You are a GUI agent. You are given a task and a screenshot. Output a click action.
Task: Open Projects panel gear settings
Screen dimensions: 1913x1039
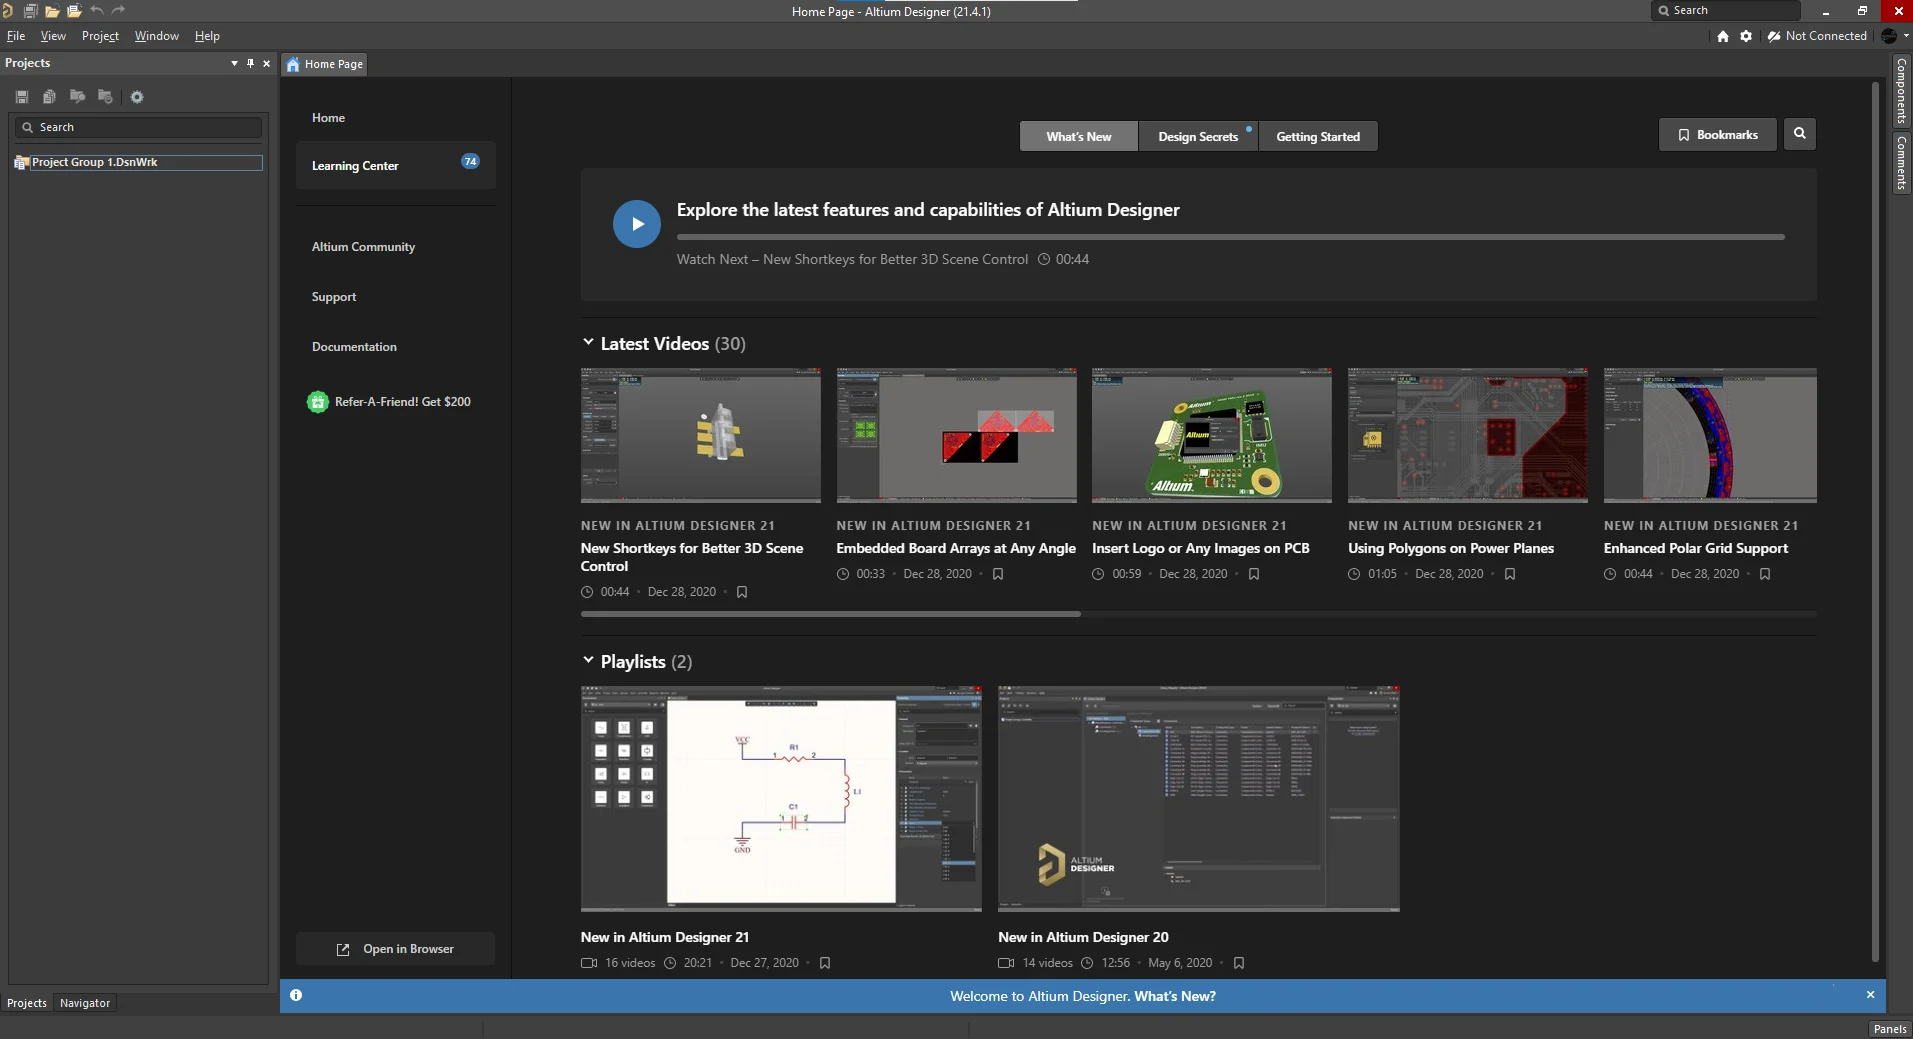[x=137, y=97]
